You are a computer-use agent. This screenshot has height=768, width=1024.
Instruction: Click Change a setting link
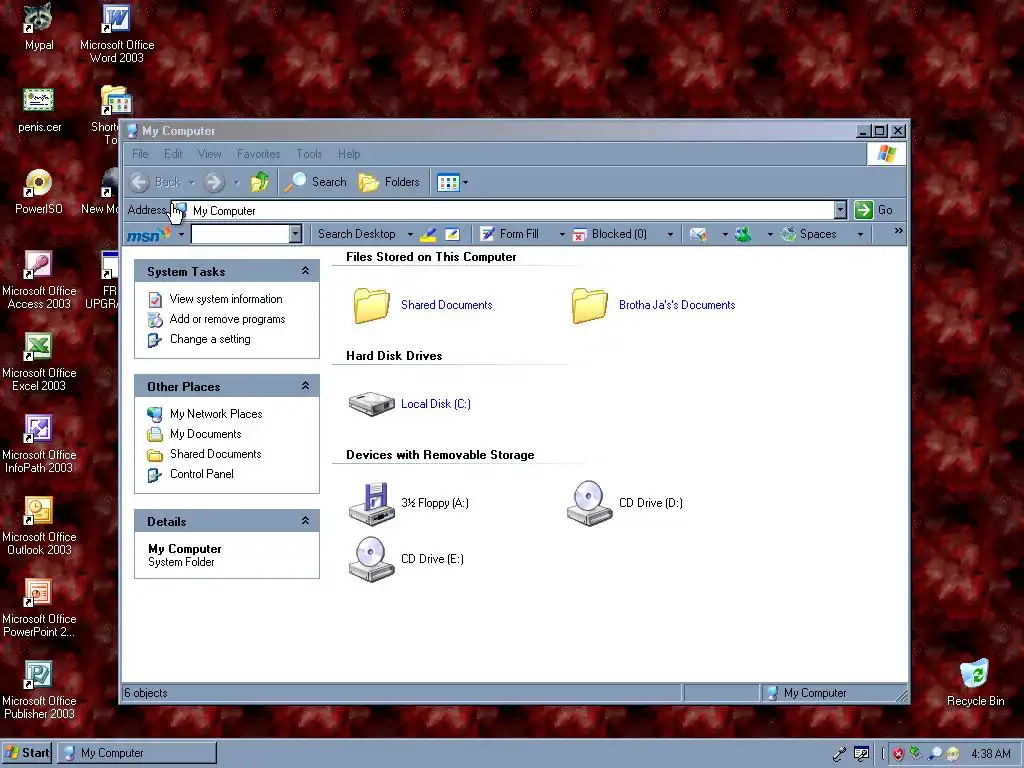click(x=210, y=339)
